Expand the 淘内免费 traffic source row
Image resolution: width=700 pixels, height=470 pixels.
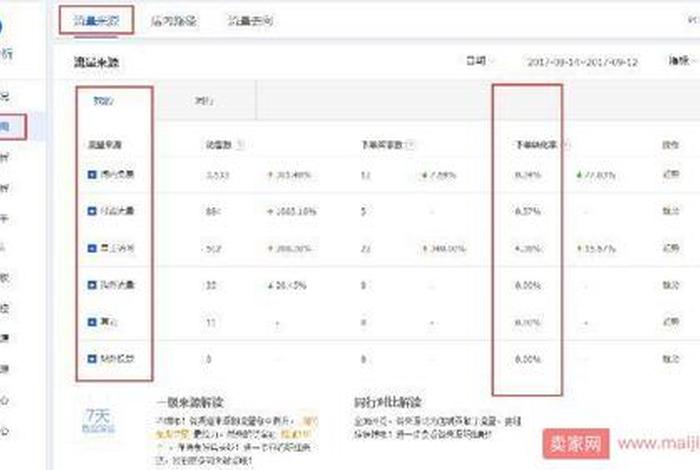[92, 175]
